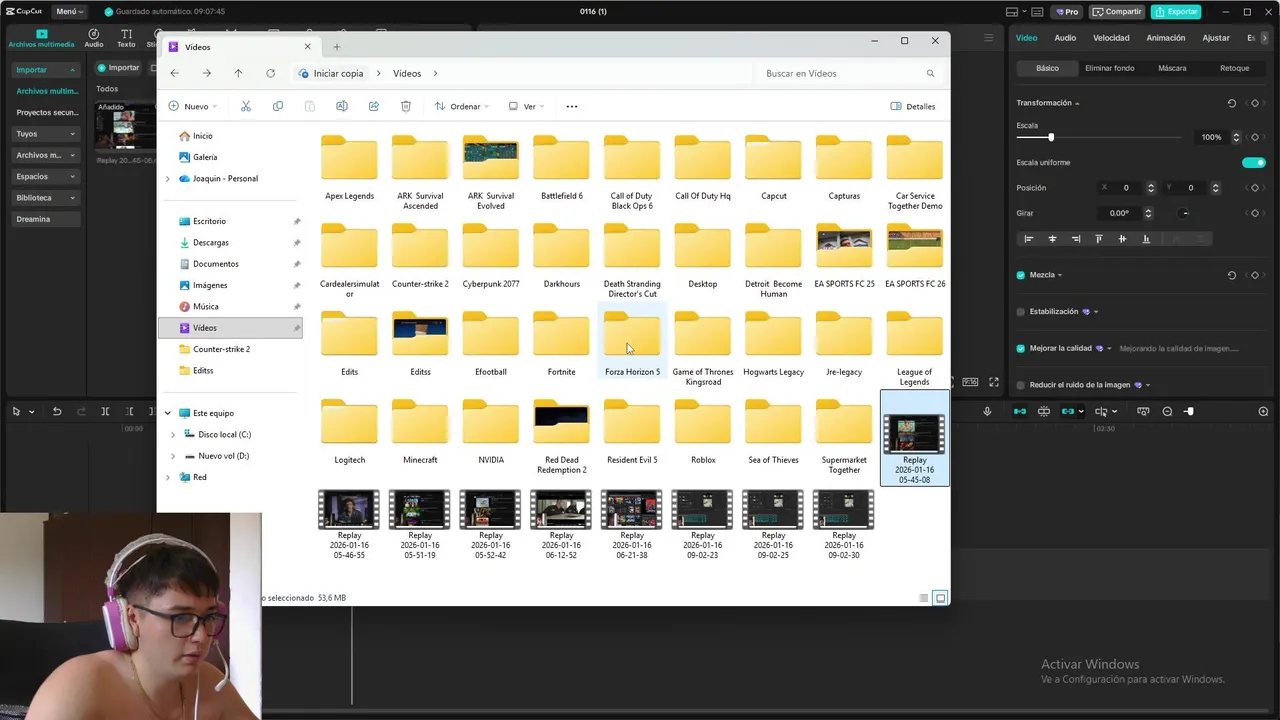
Task: Reset Transformación with its circular arrow
Action: (1232, 103)
